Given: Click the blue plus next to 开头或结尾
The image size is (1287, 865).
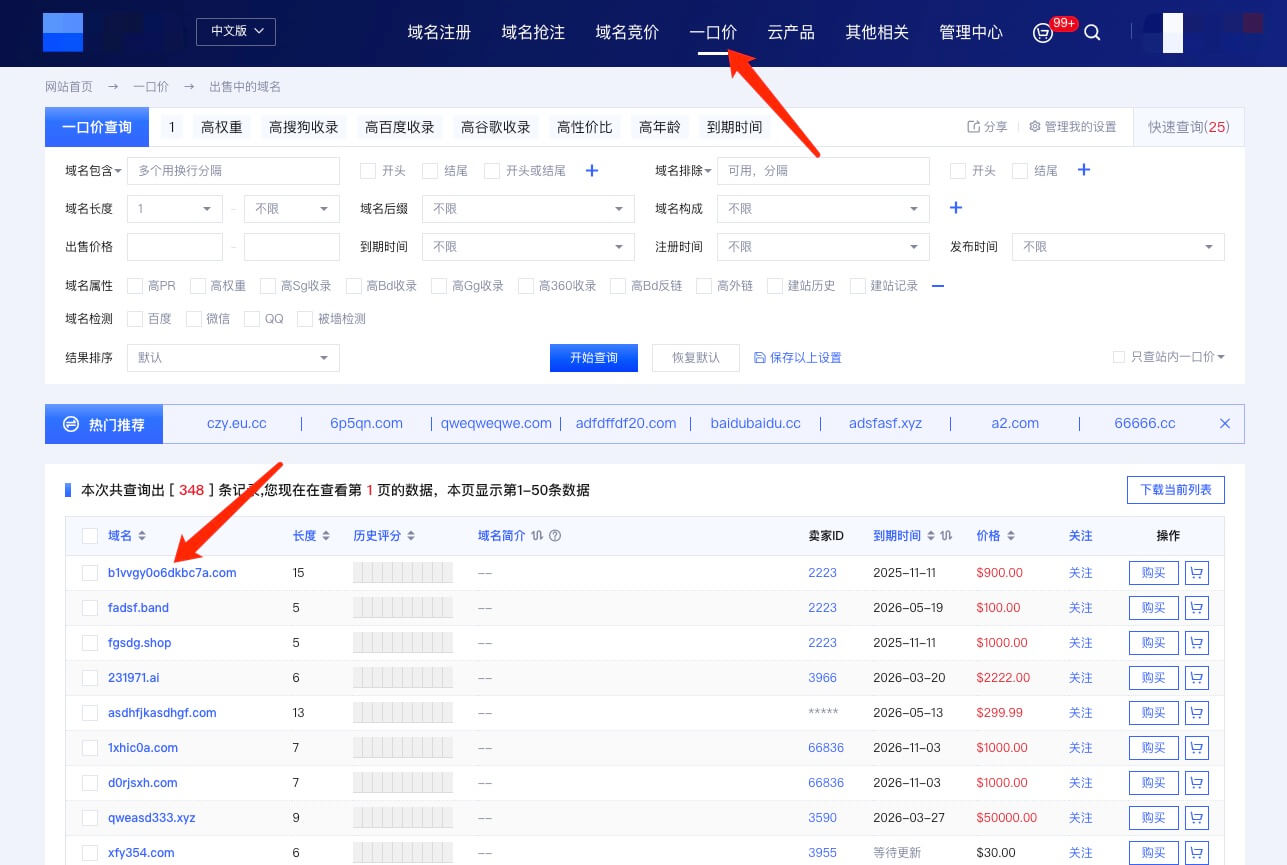Looking at the screenshot, I should pos(592,171).
